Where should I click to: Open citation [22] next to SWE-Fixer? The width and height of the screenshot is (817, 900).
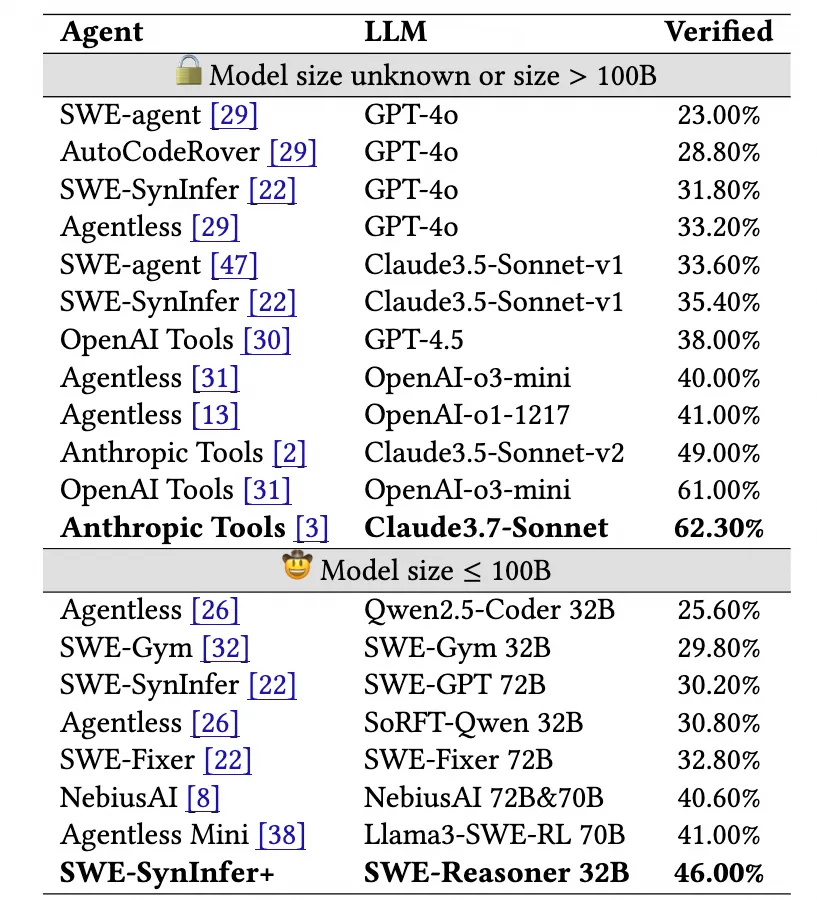(228, 760)
